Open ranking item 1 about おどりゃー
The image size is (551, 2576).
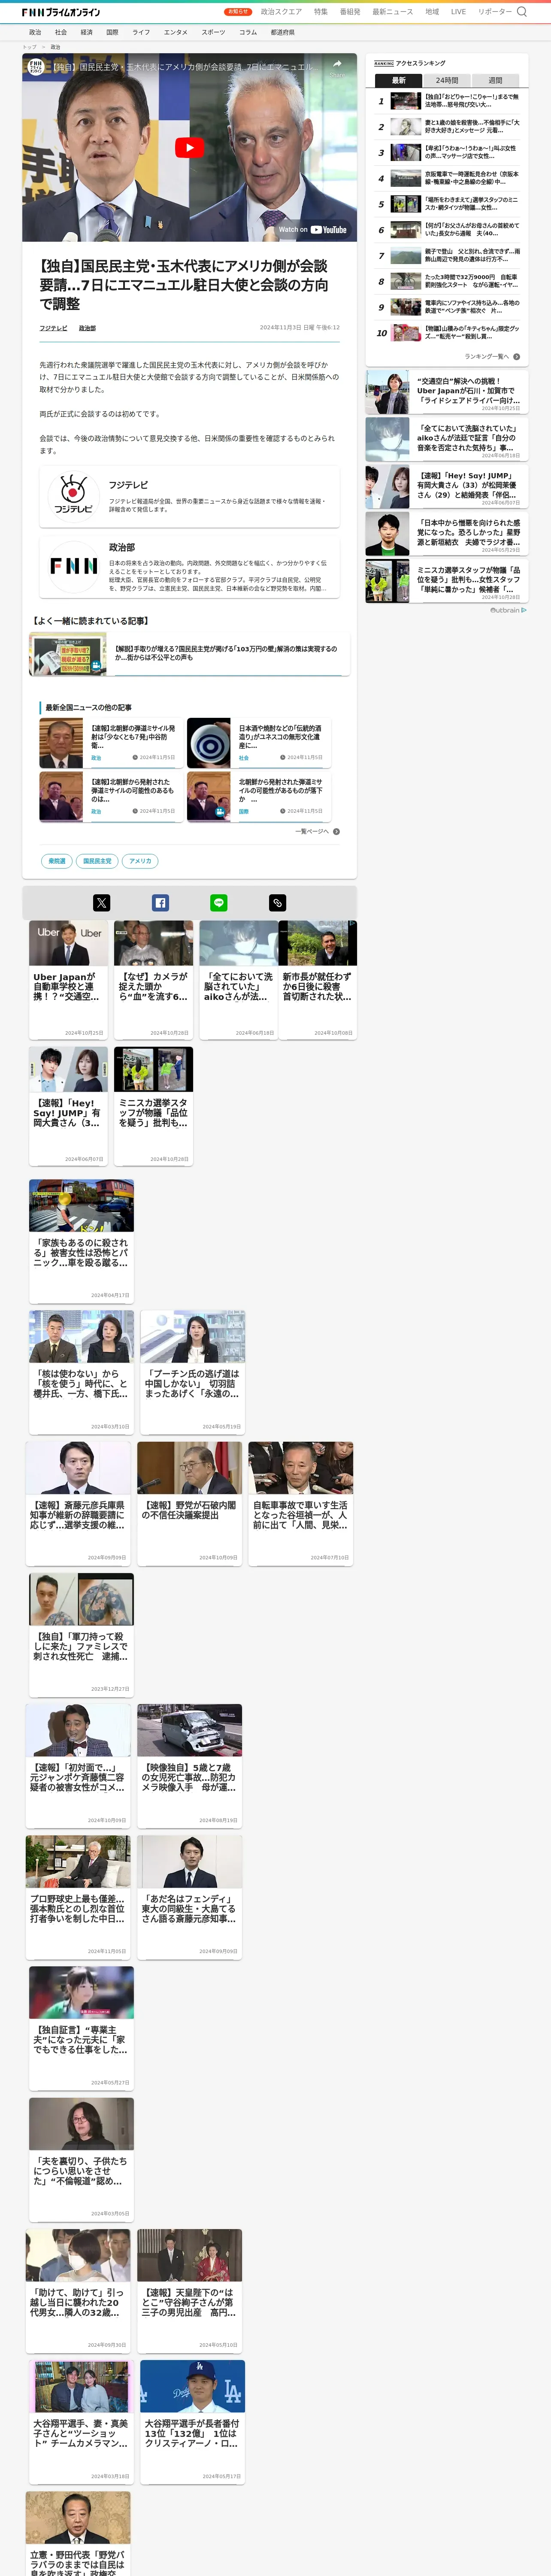coord(447,101)
